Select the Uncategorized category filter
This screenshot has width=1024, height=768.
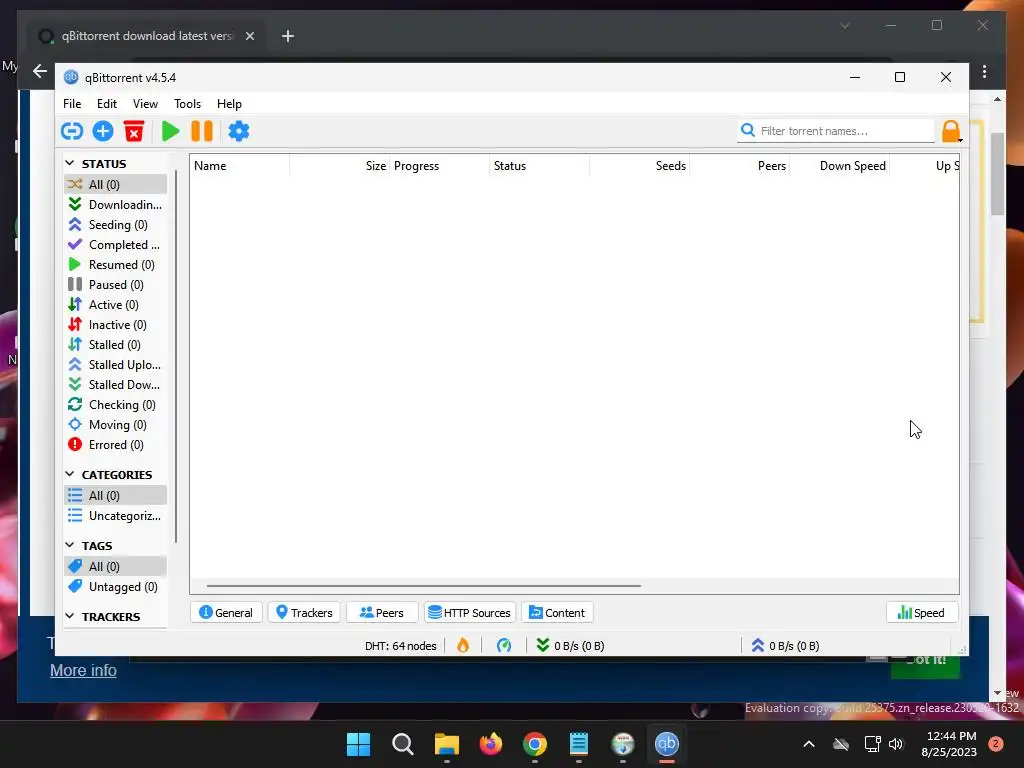point(116,516)
